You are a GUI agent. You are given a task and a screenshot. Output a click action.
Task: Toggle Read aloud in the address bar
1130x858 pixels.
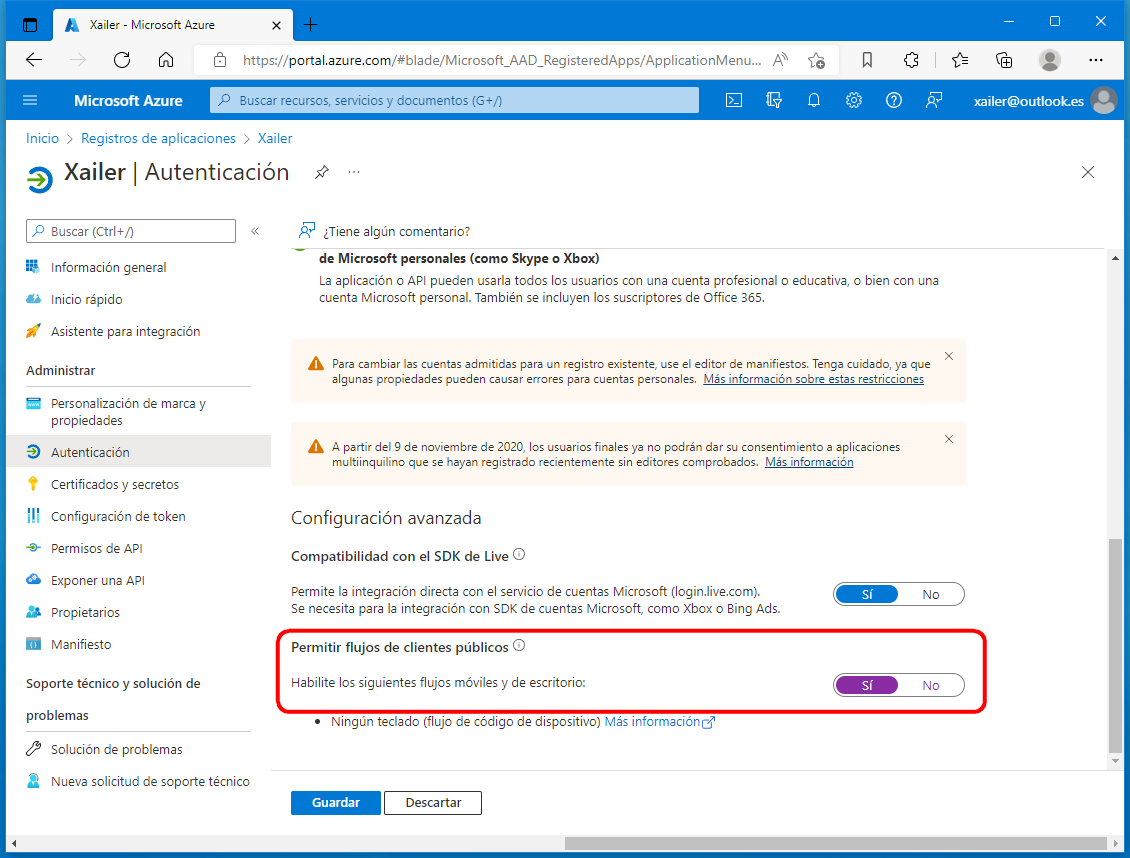780,60
